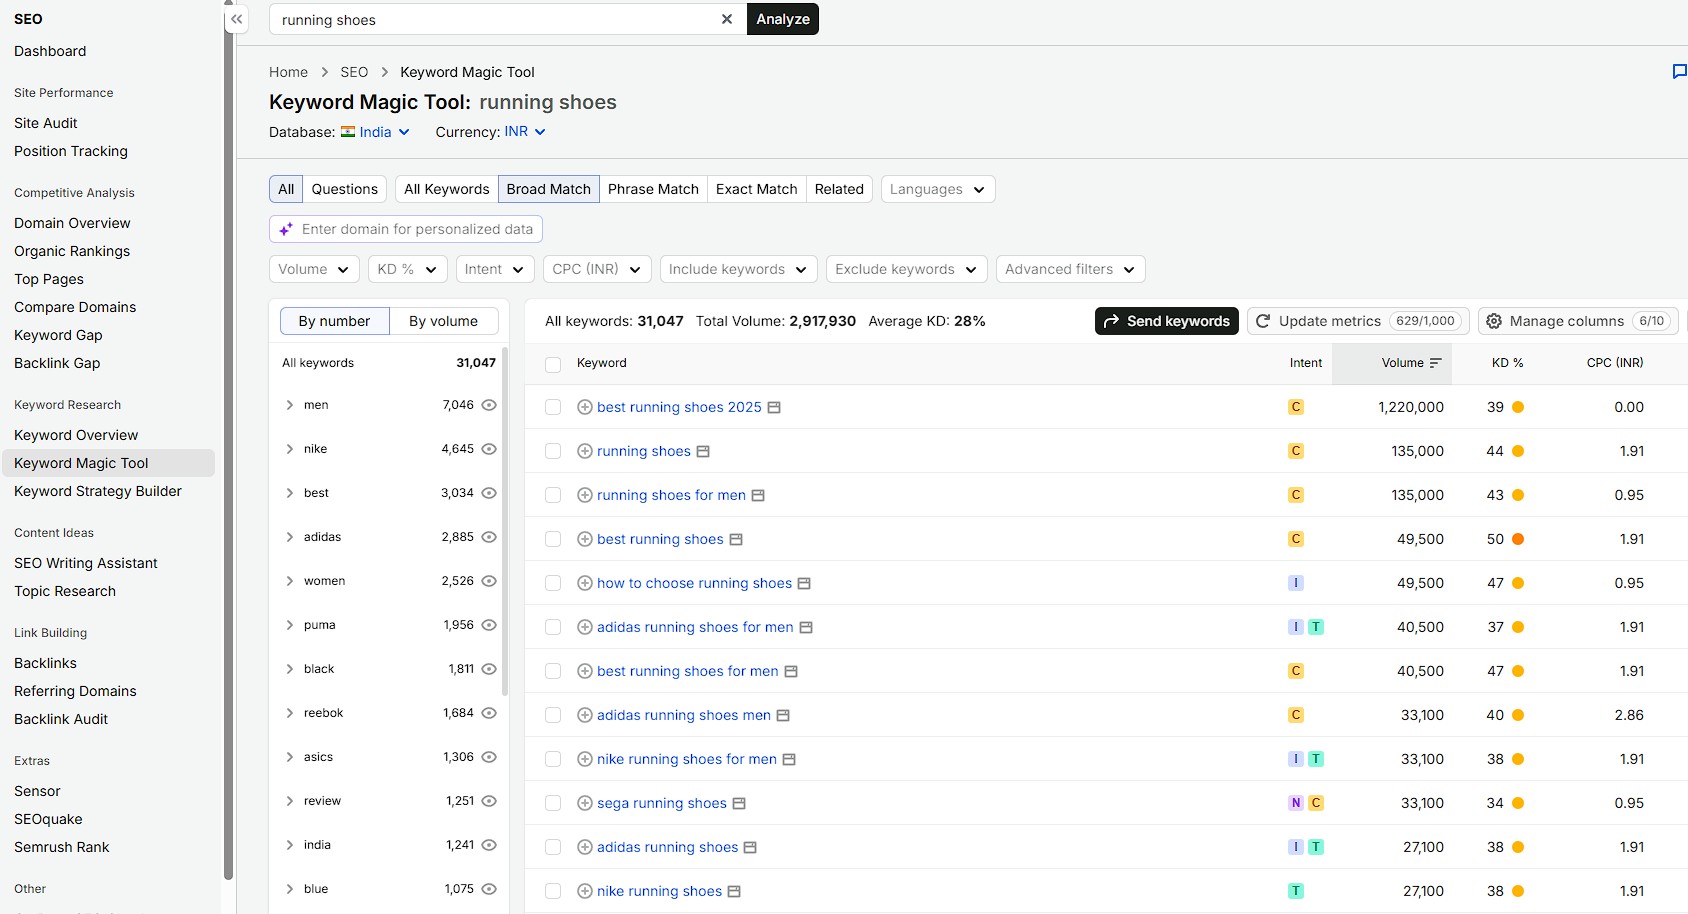Click the Analyze button
1688x914 pixels.
click(x=783, y=19)
